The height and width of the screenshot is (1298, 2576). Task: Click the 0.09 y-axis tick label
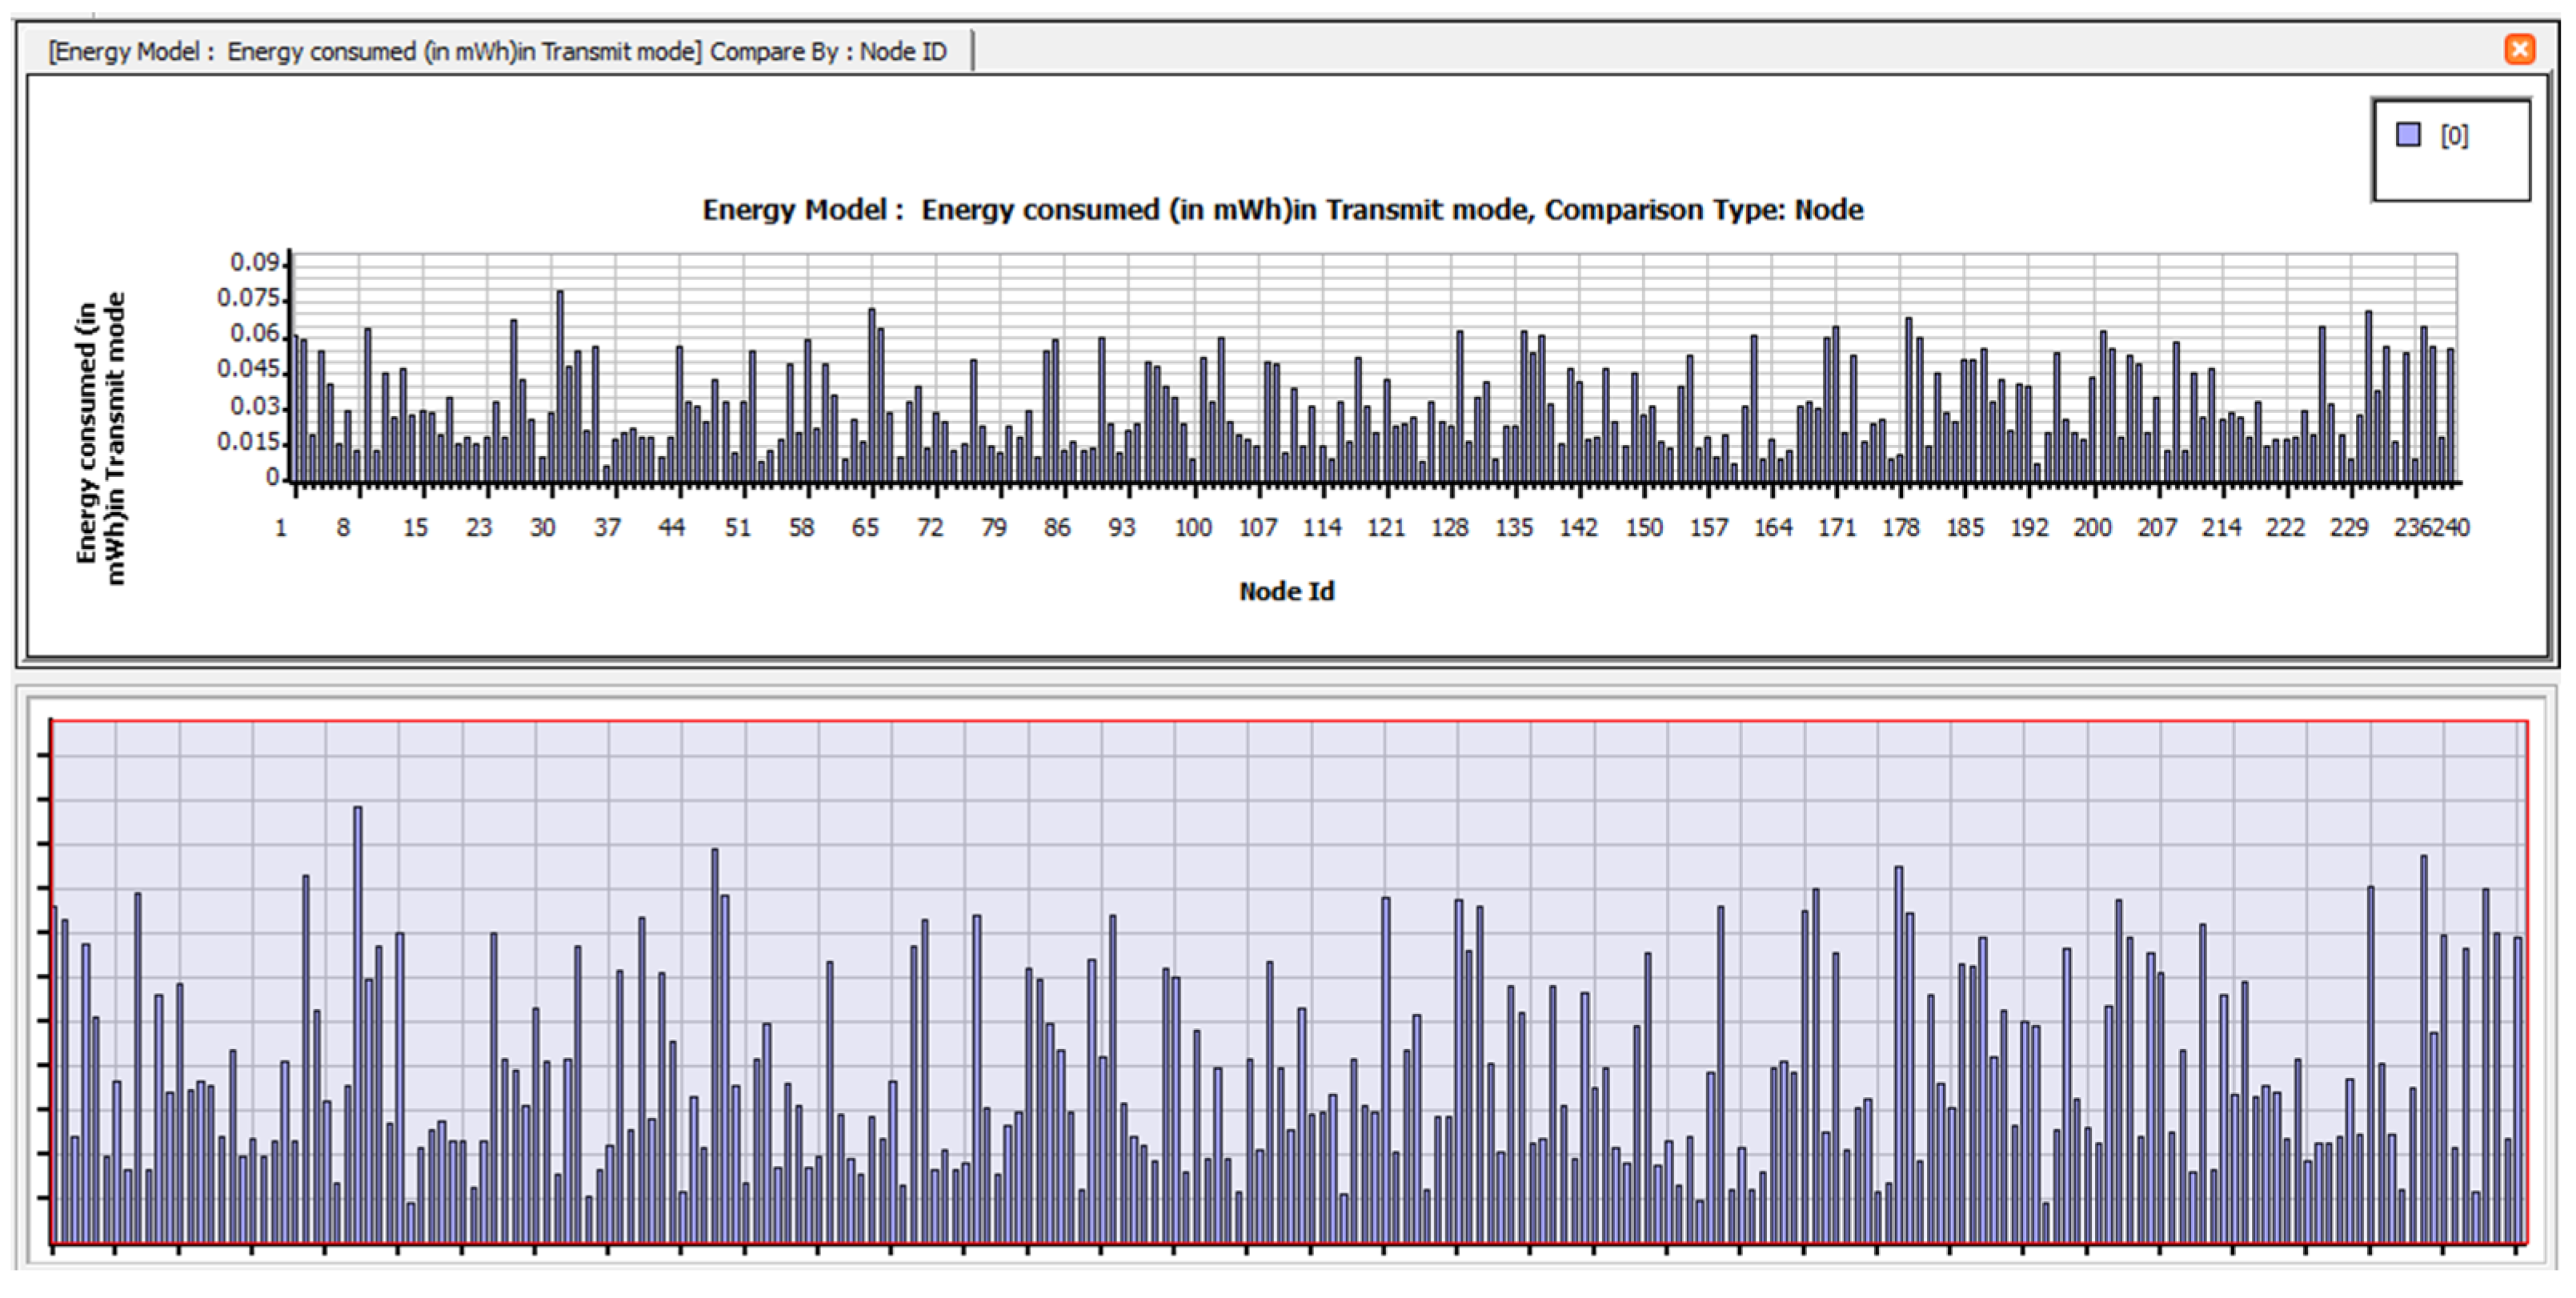click(254, 262)
